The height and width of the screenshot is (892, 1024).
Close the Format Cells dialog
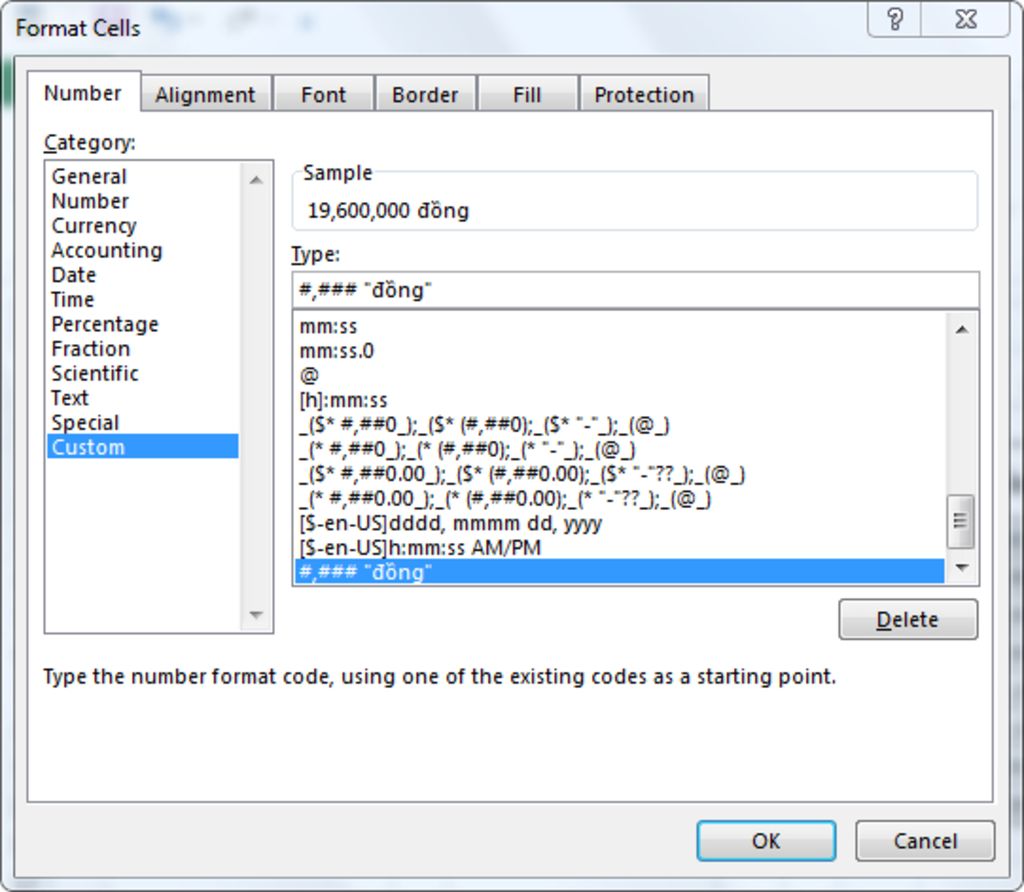965,19
